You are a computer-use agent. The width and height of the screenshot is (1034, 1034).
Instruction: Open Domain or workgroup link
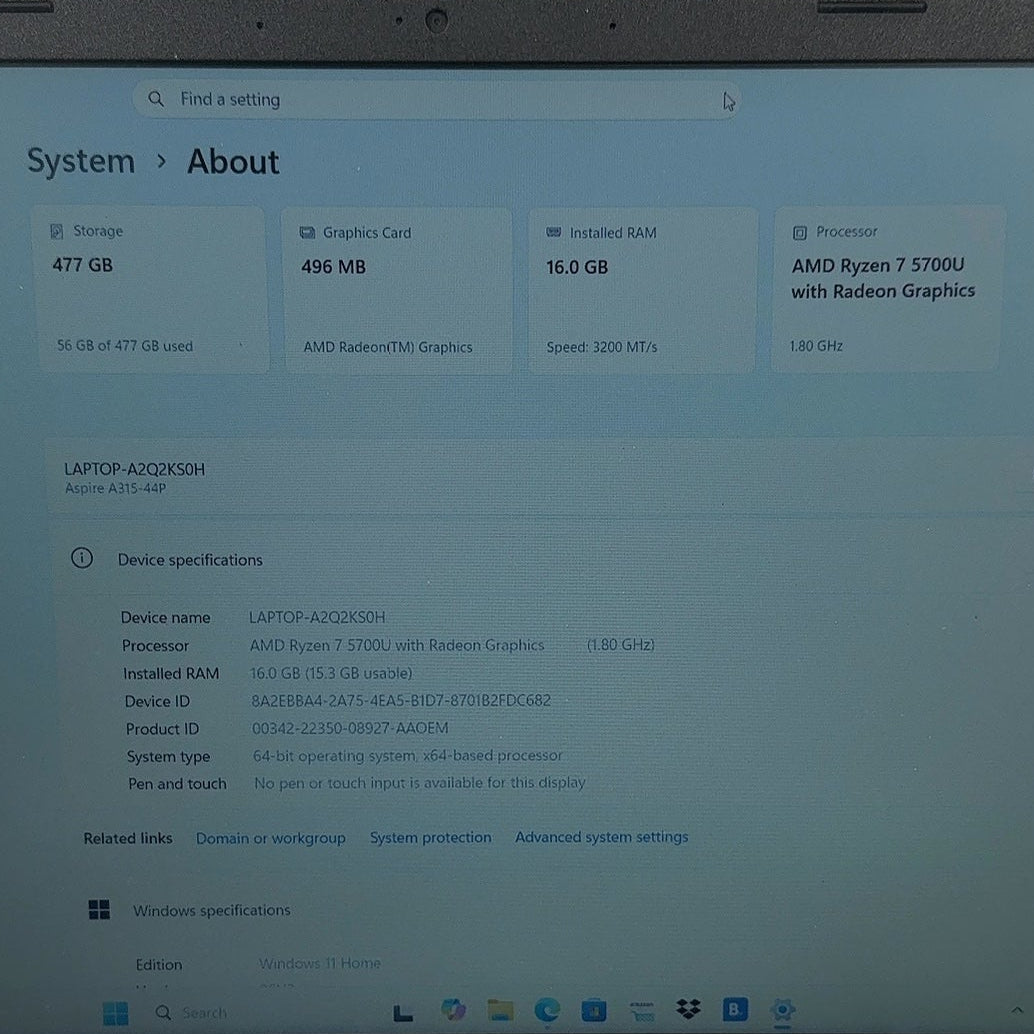[x=270, y=838]
